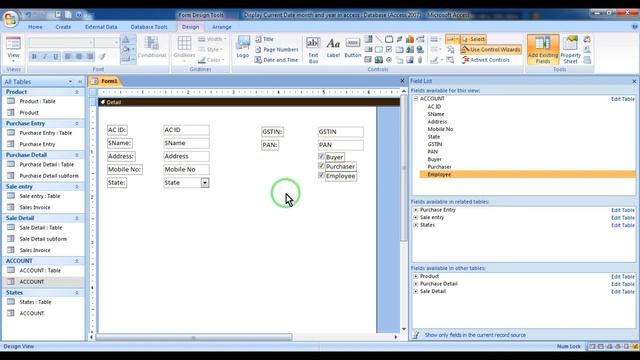Click the Font Color button

tap(126, 39)
